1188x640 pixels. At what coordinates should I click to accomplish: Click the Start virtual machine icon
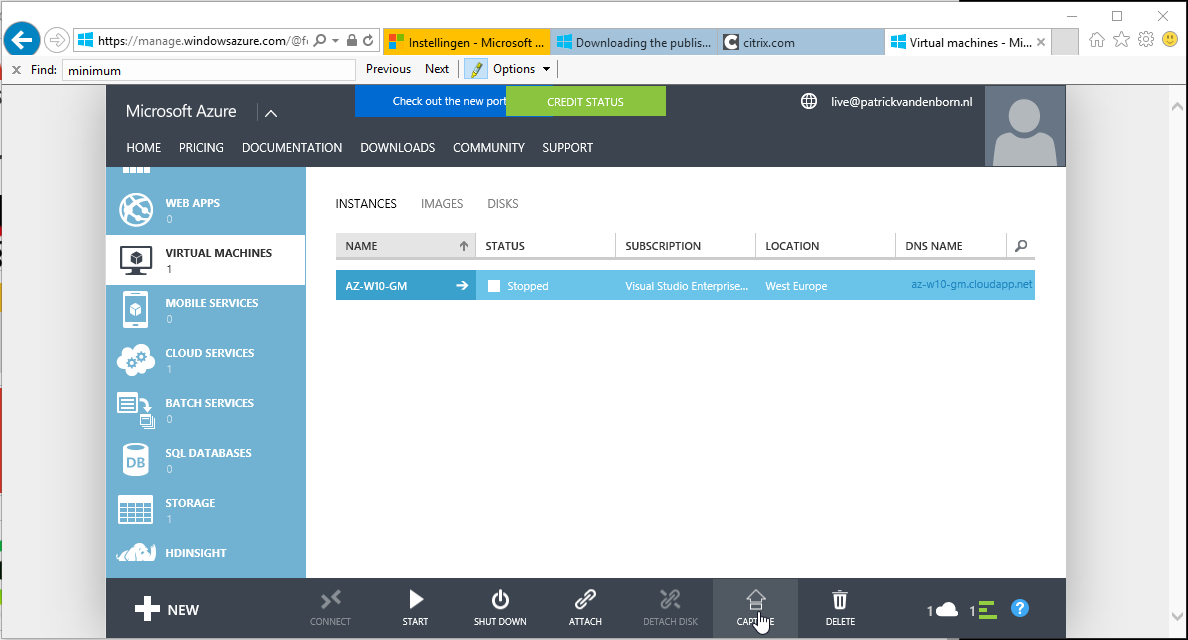point(415,600)
